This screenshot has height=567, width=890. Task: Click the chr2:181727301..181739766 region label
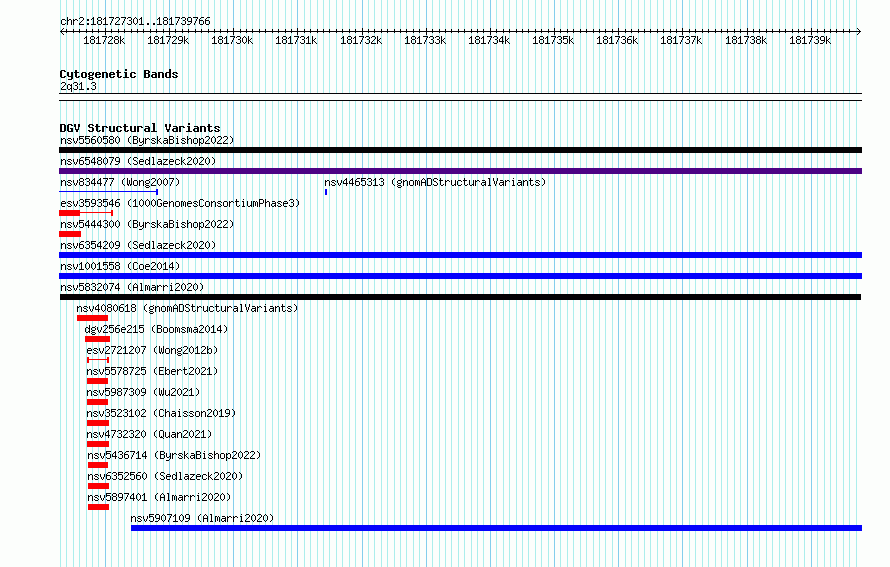coord(135,21)
